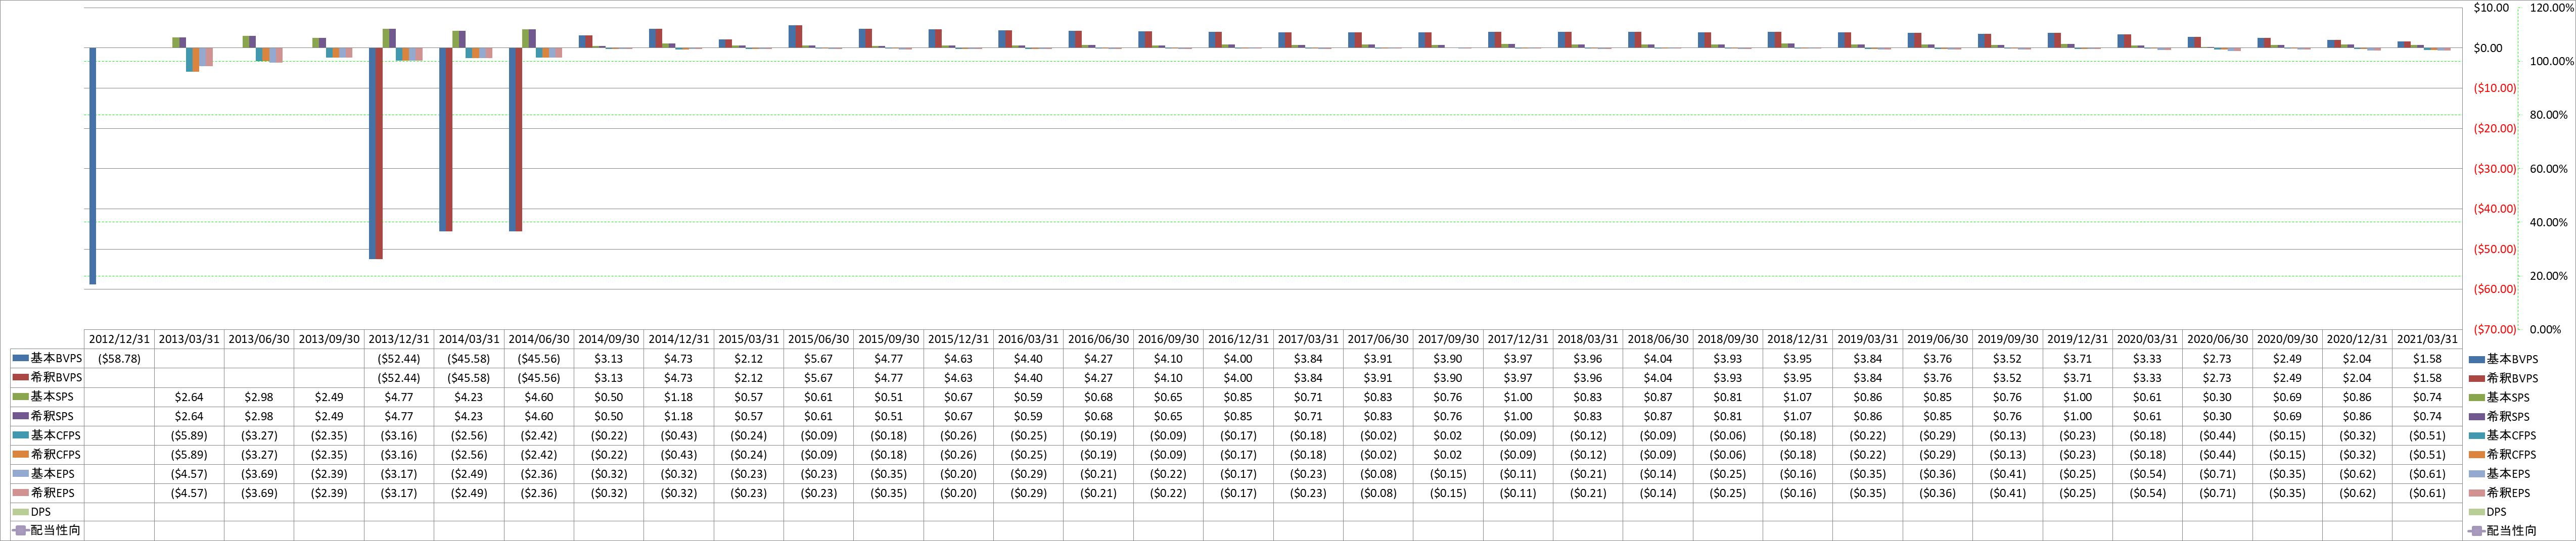Click the 基本BVPS row header in the table
The width and height of the screenshot is (2576, 541).
point(47,359)
